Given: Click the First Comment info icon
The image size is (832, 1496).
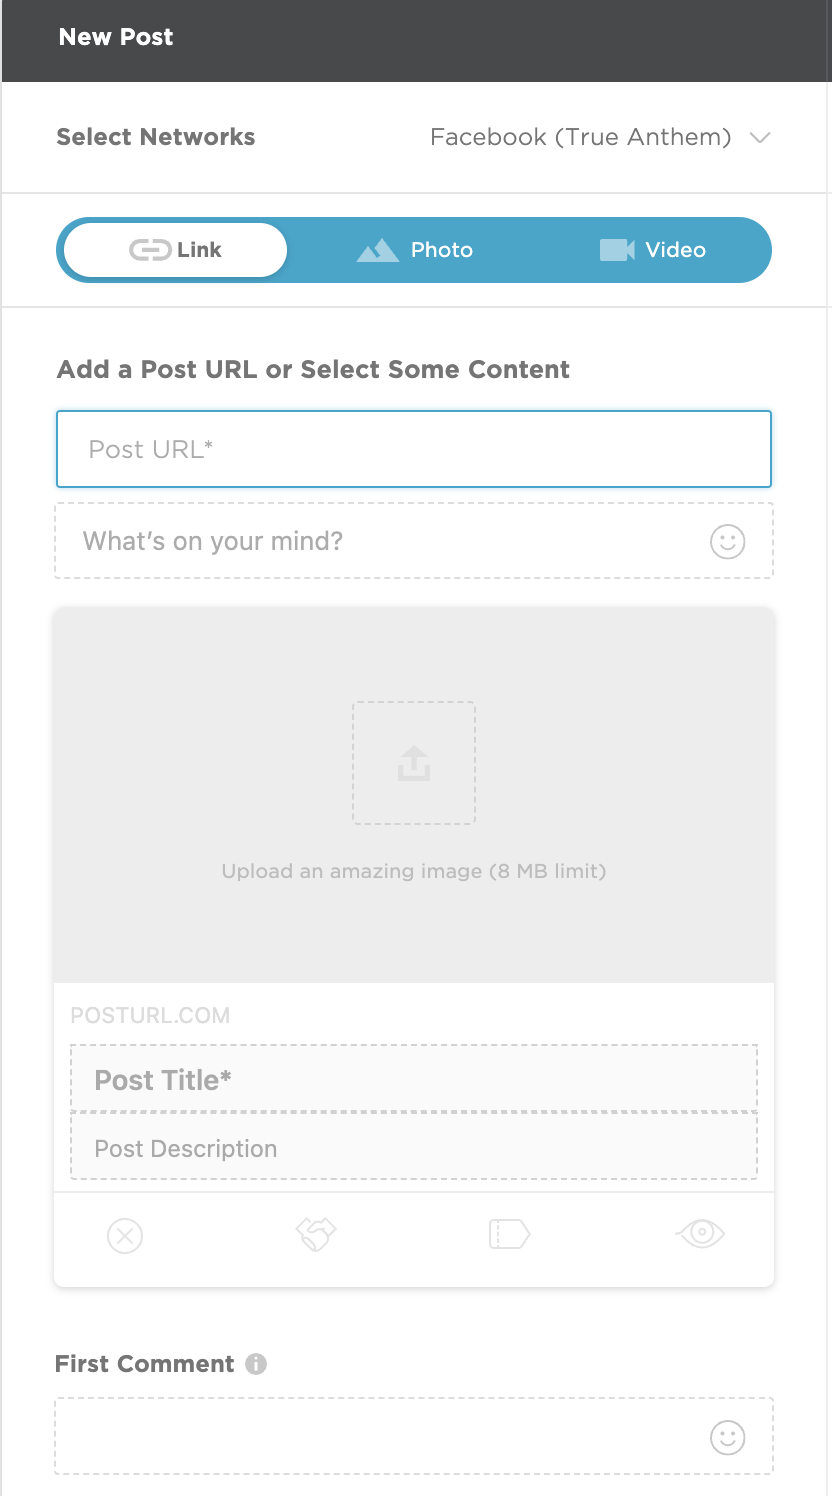Looking at the screenshot, I should point(256,1364).
